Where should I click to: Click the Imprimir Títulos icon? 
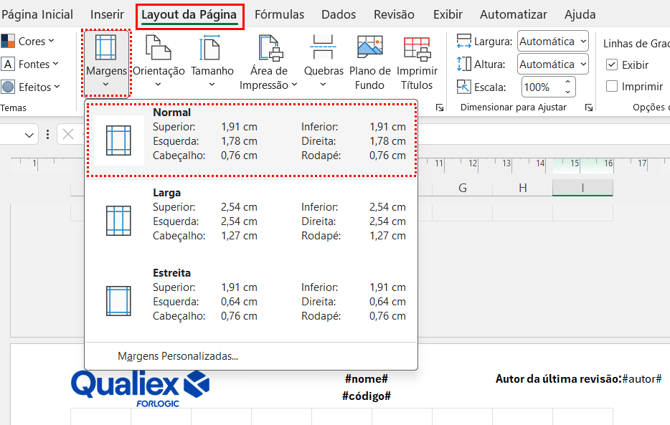(416, 49)
